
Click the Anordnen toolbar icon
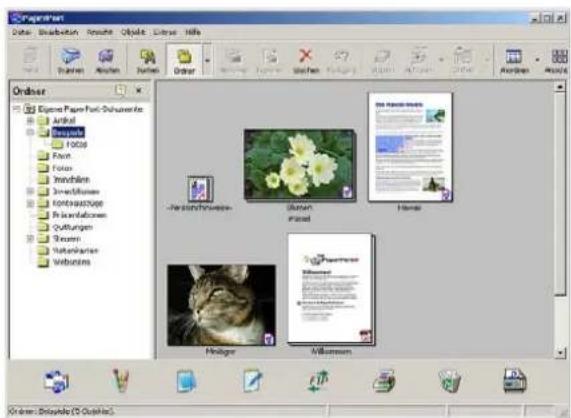pyautogui.click(x=514, y=60)
